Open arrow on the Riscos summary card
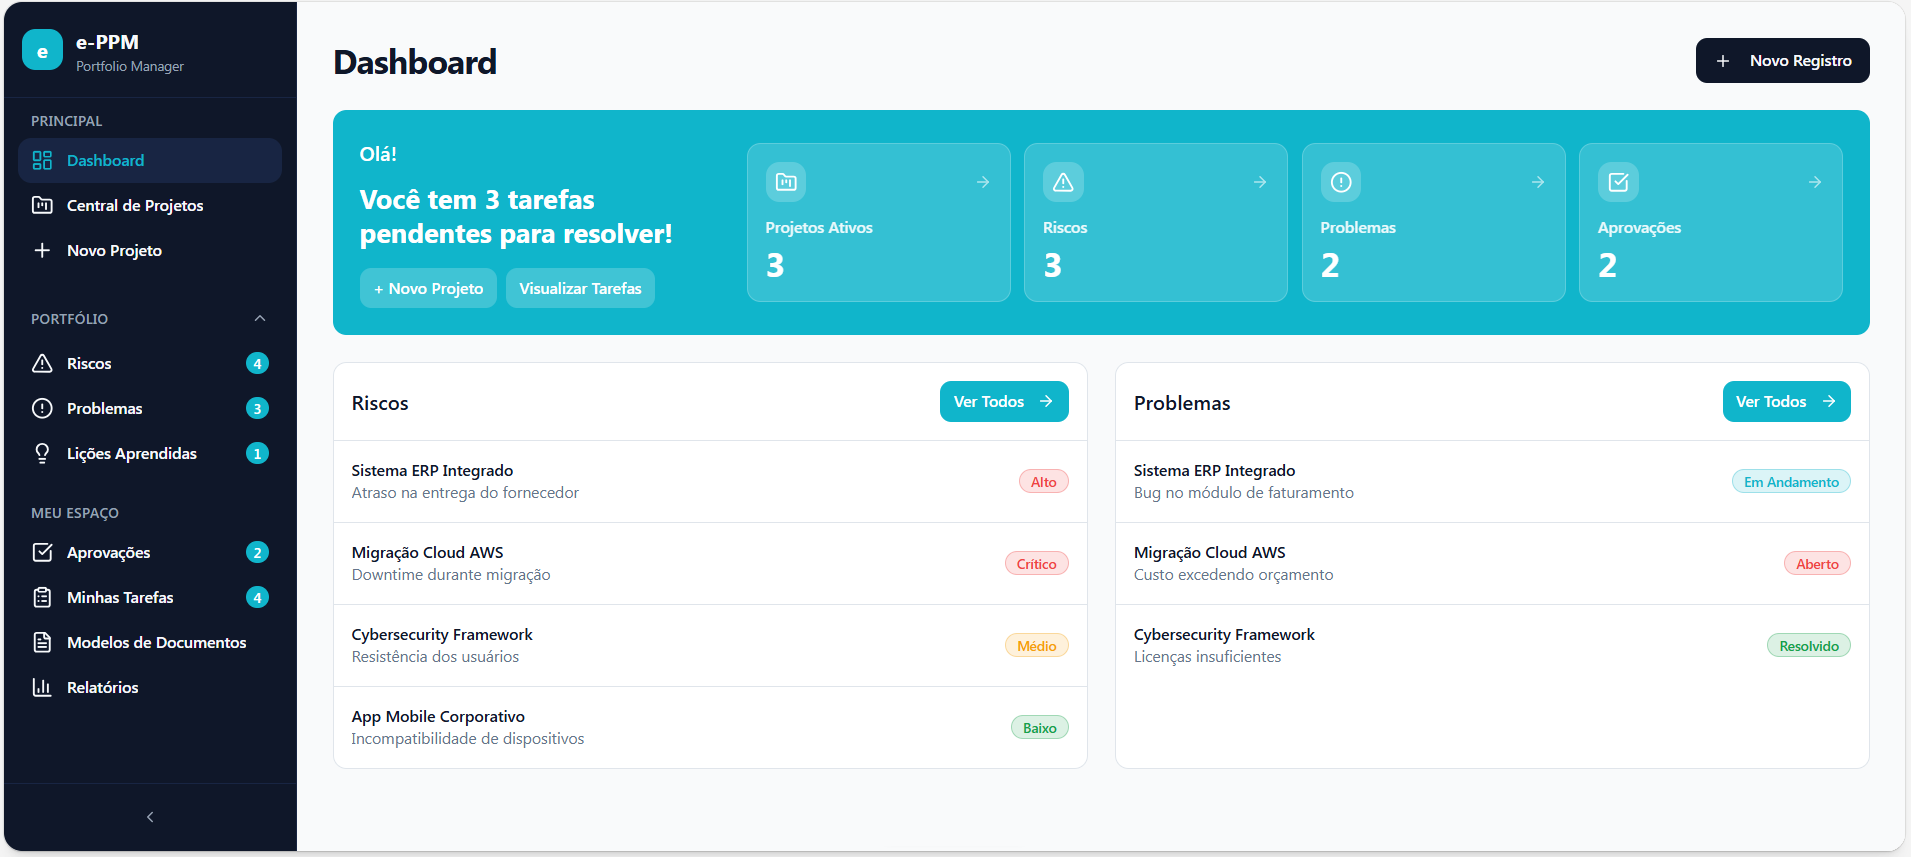The height and width of the screenshot is (857, 1911). (1260, 182)
